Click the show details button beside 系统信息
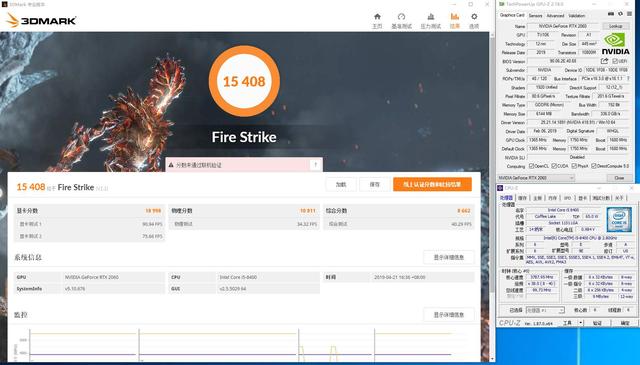This screenshot has height=365, width=640. tap(449, 258)
